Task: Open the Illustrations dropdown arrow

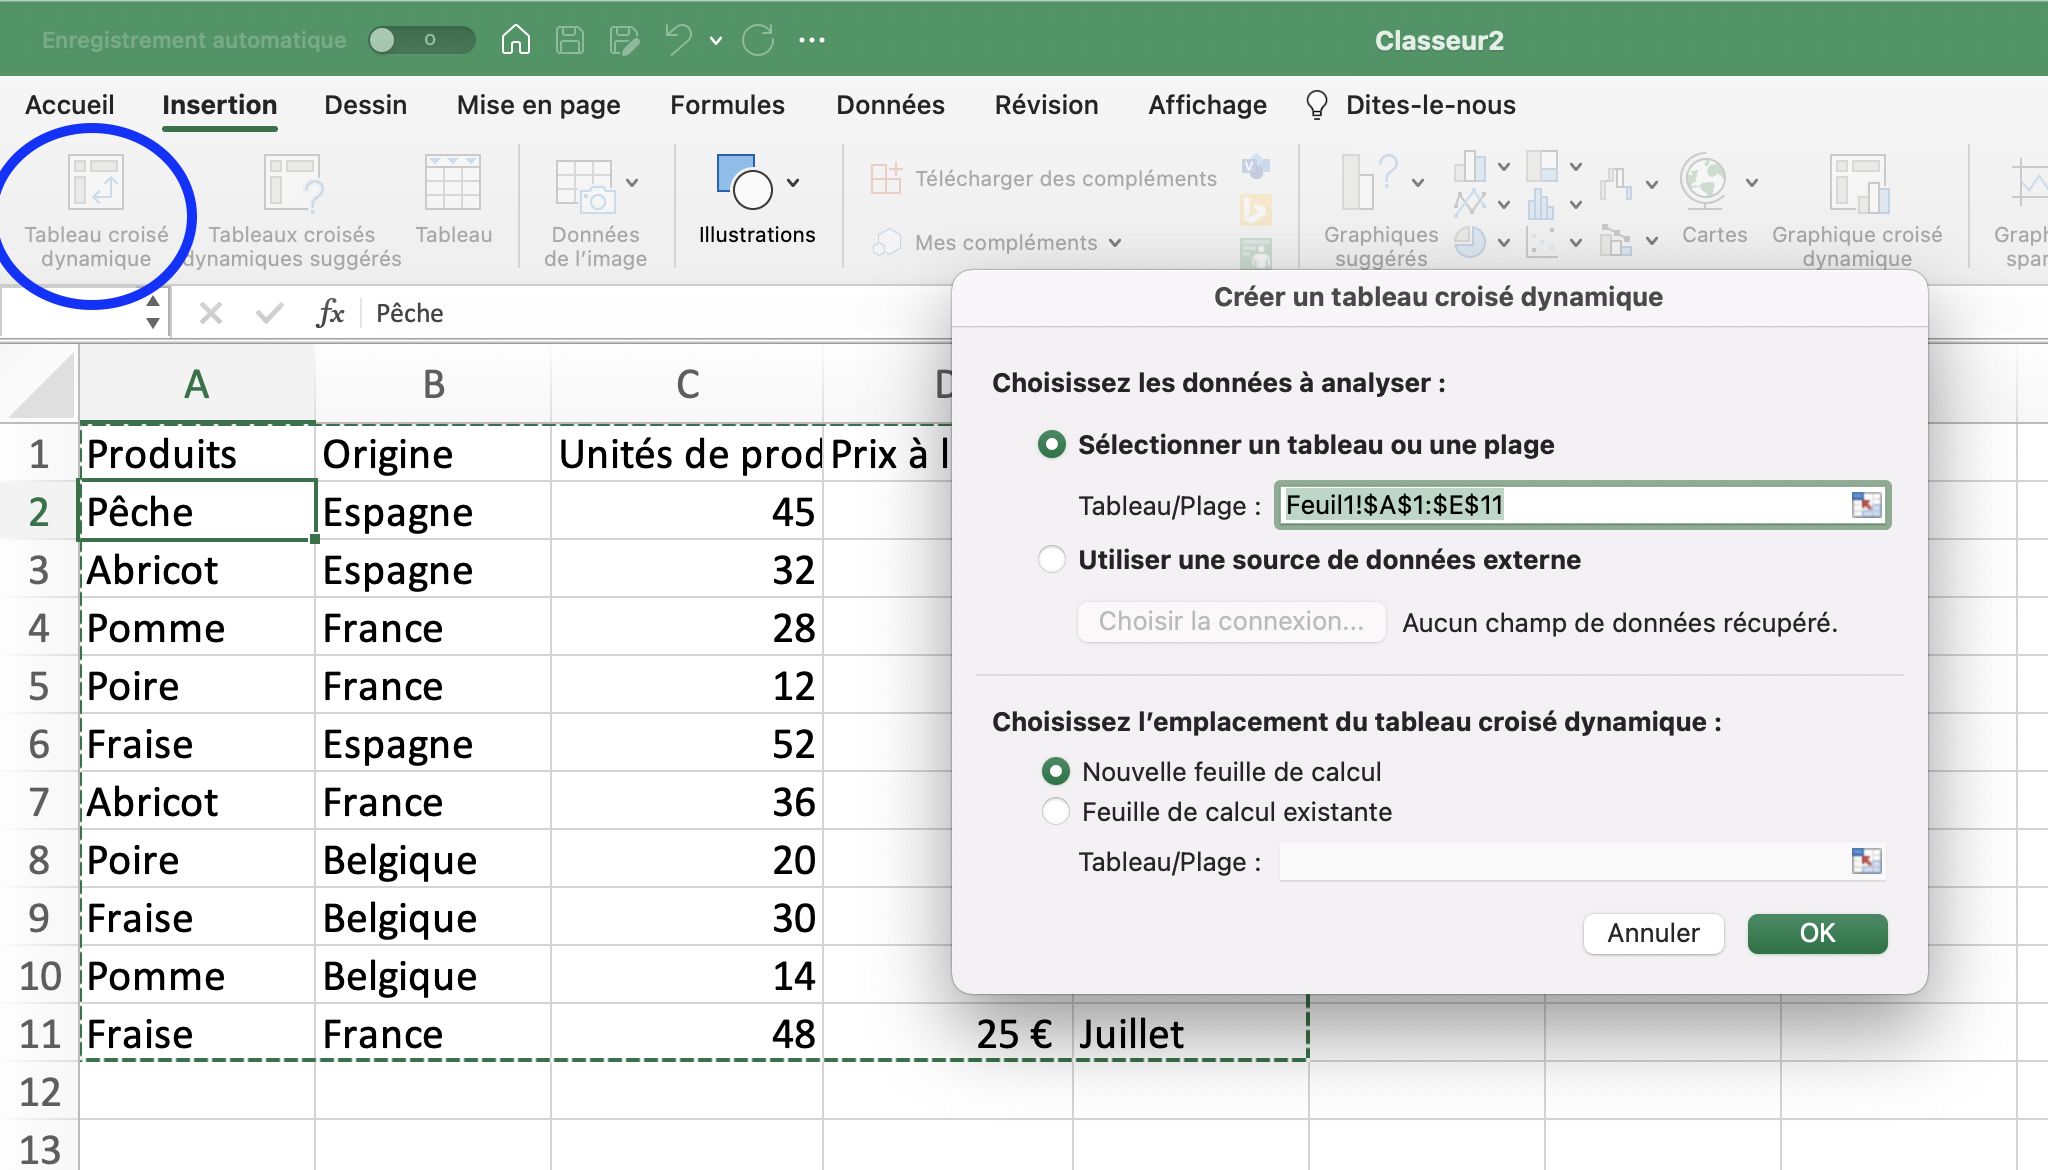Action: click(x=791, y=182)
